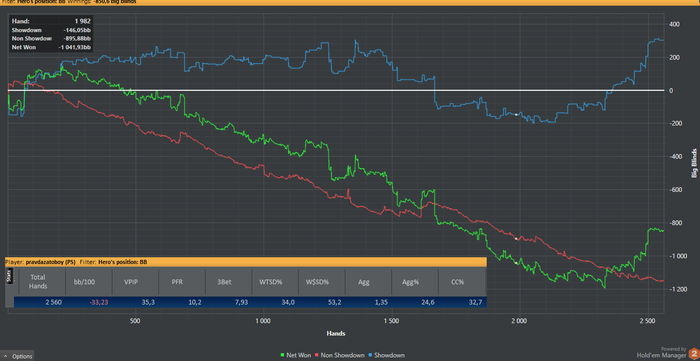Click the '2 000' x-axis tick label
This screenshot has height=361, width=700.
(x=519, y=320)
